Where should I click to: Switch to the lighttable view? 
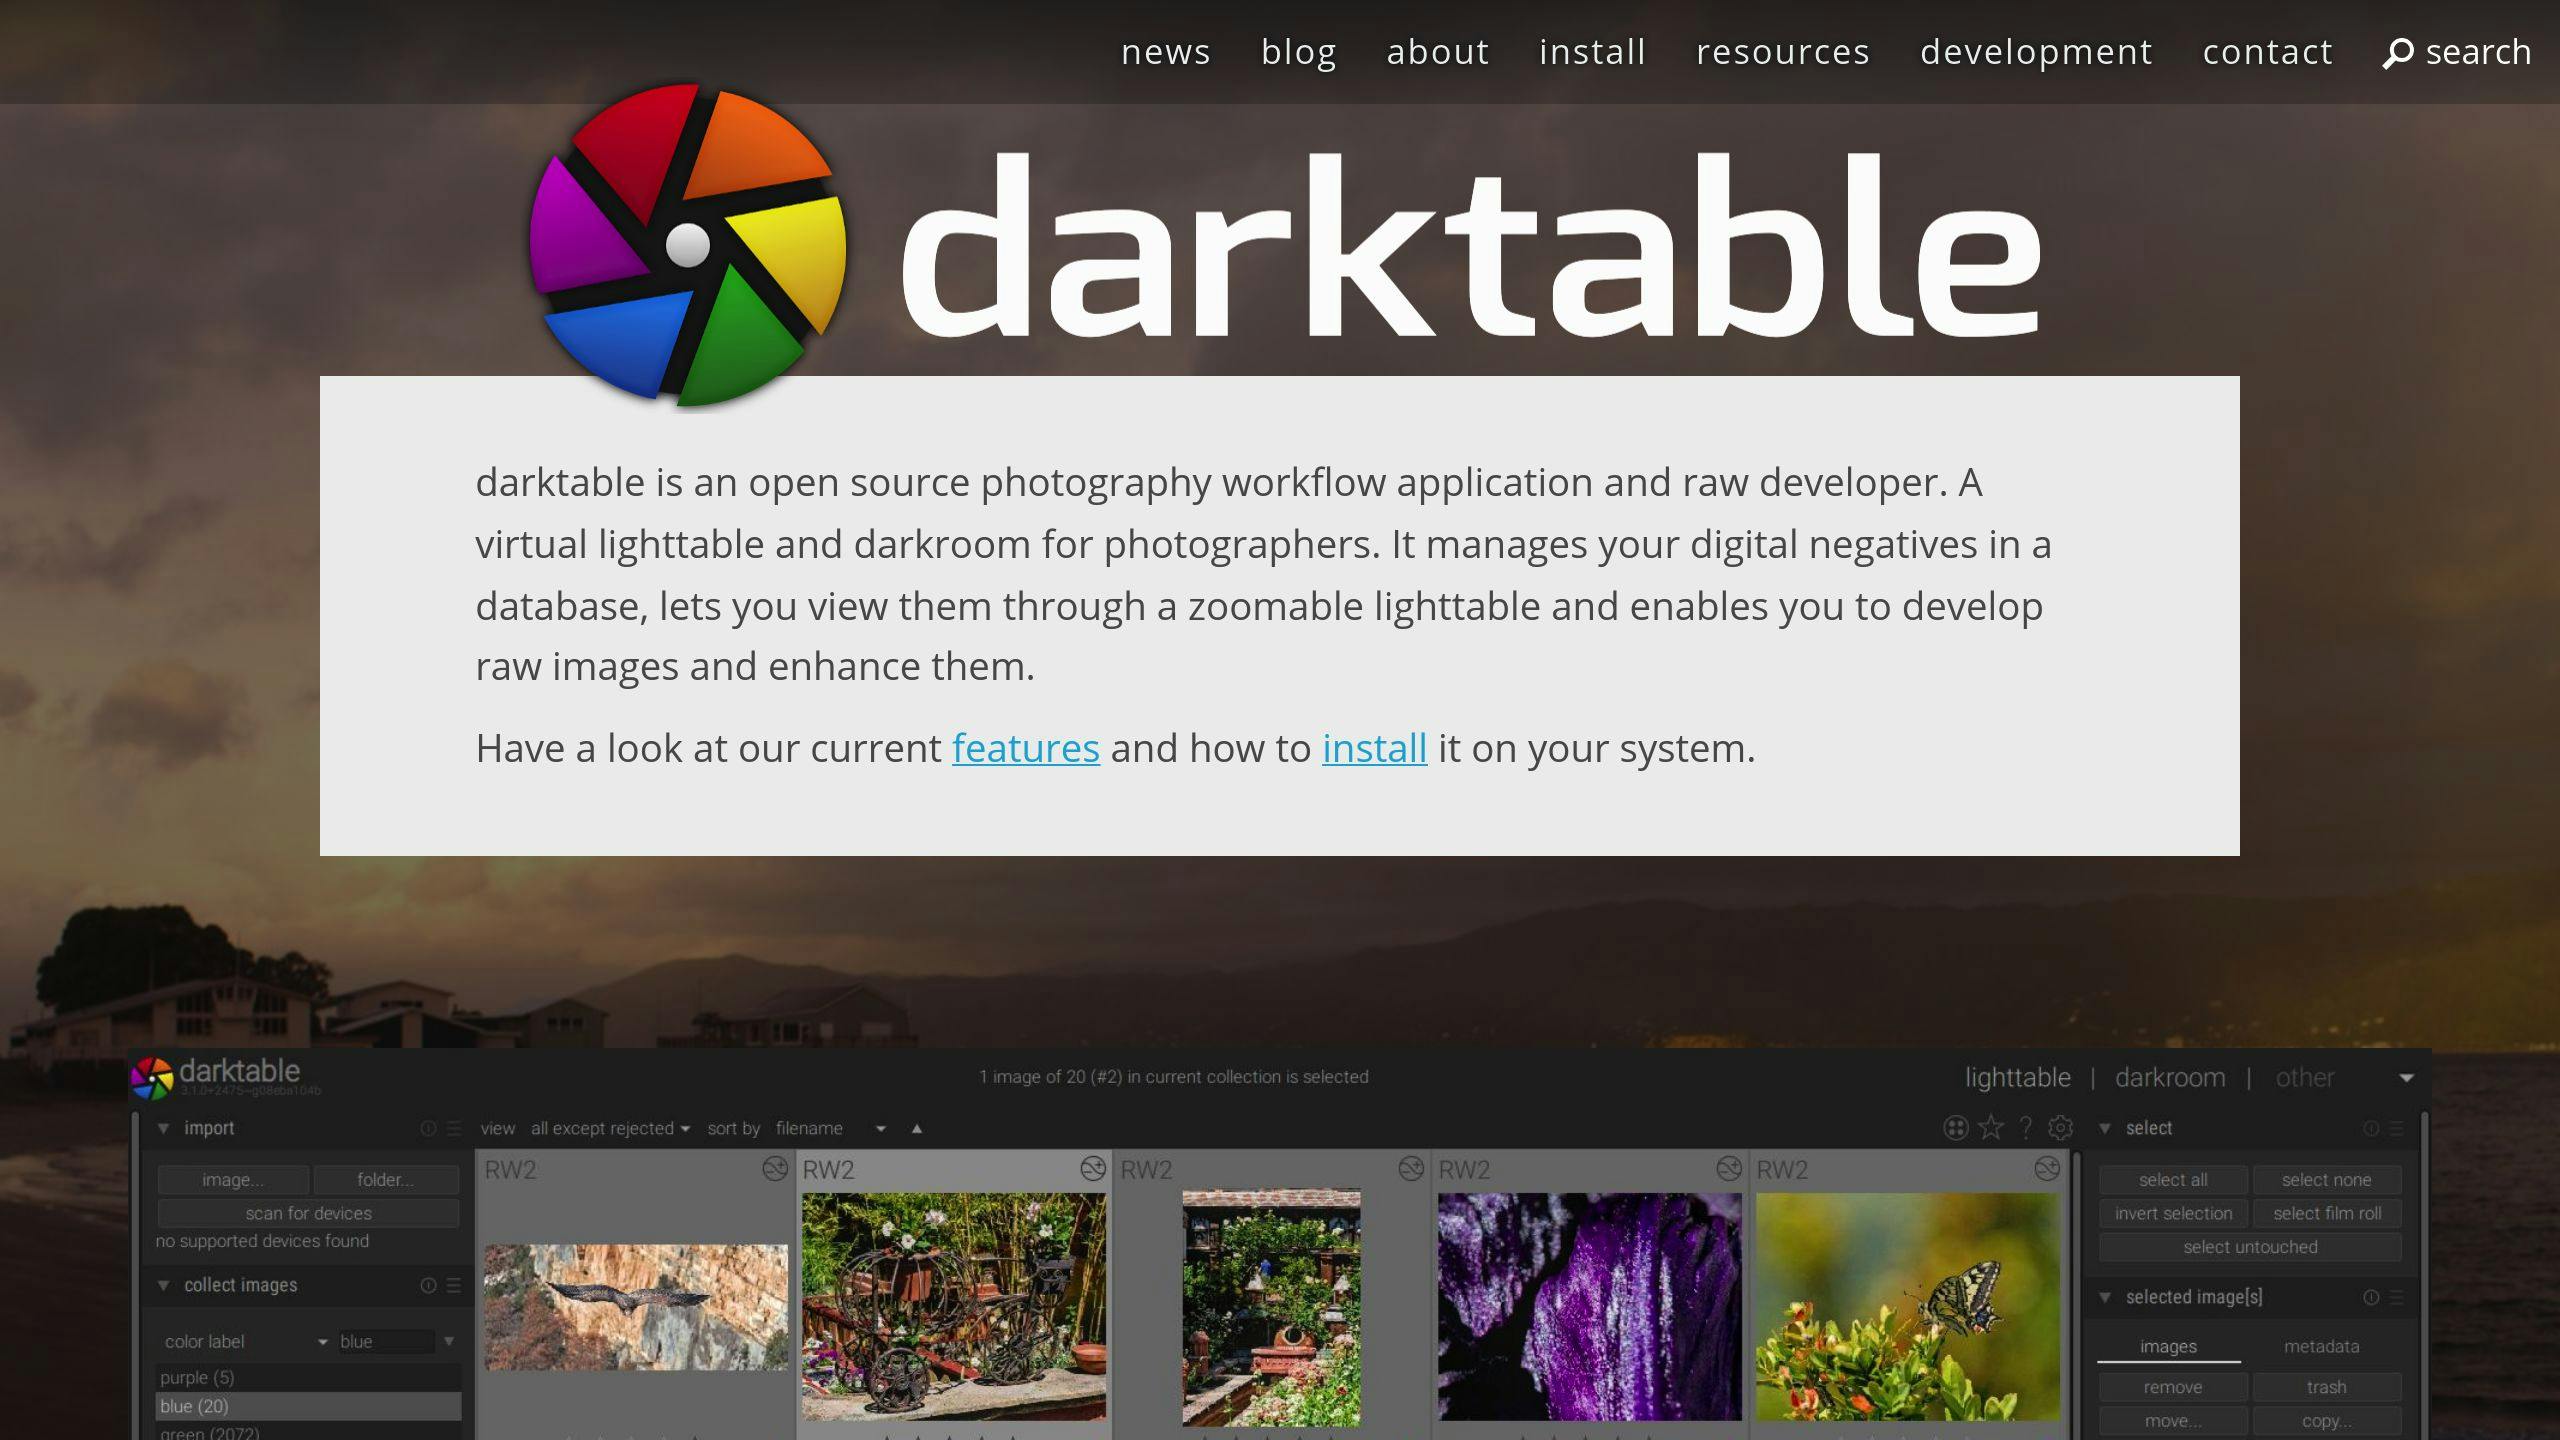[x=2017, y=1078]
